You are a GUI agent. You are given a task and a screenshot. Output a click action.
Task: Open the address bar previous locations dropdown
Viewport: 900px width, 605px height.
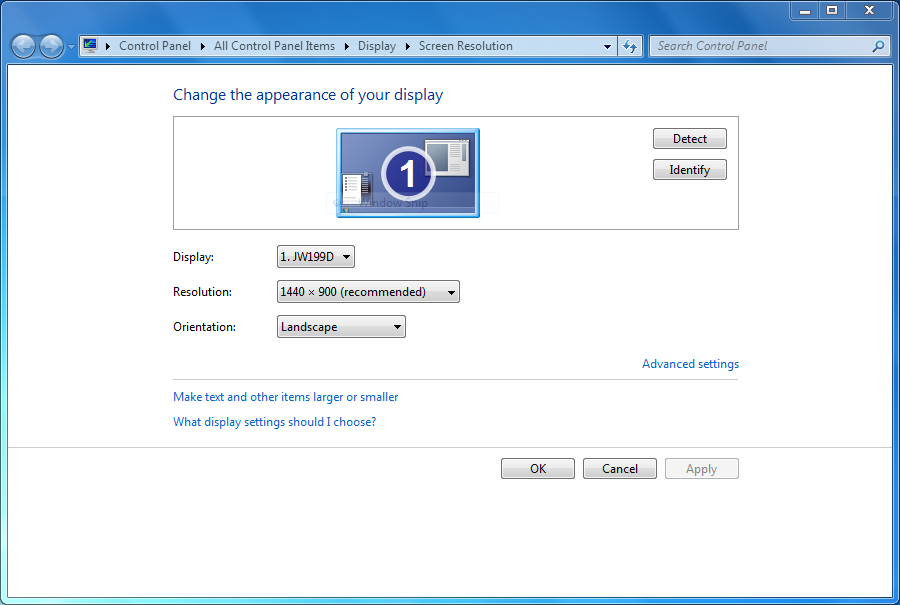(607, 46)
